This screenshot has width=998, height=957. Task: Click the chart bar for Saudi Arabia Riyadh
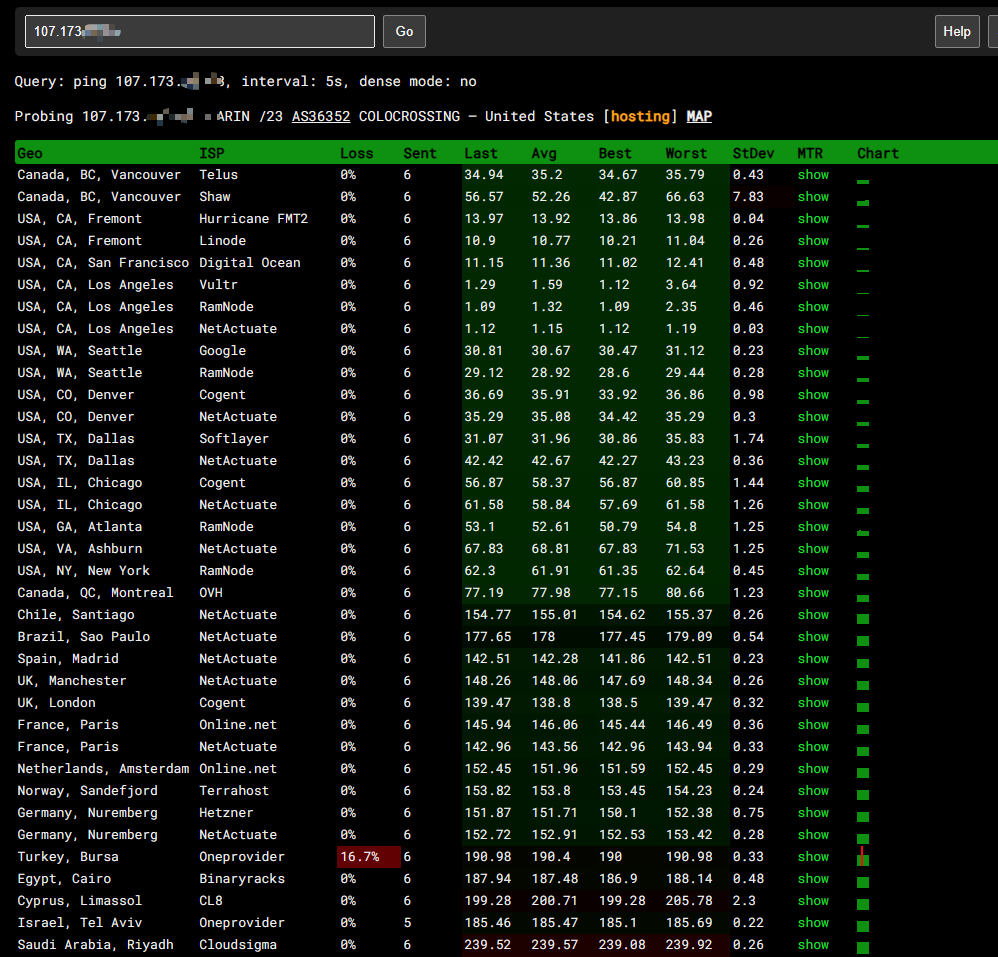click(863, 947)
